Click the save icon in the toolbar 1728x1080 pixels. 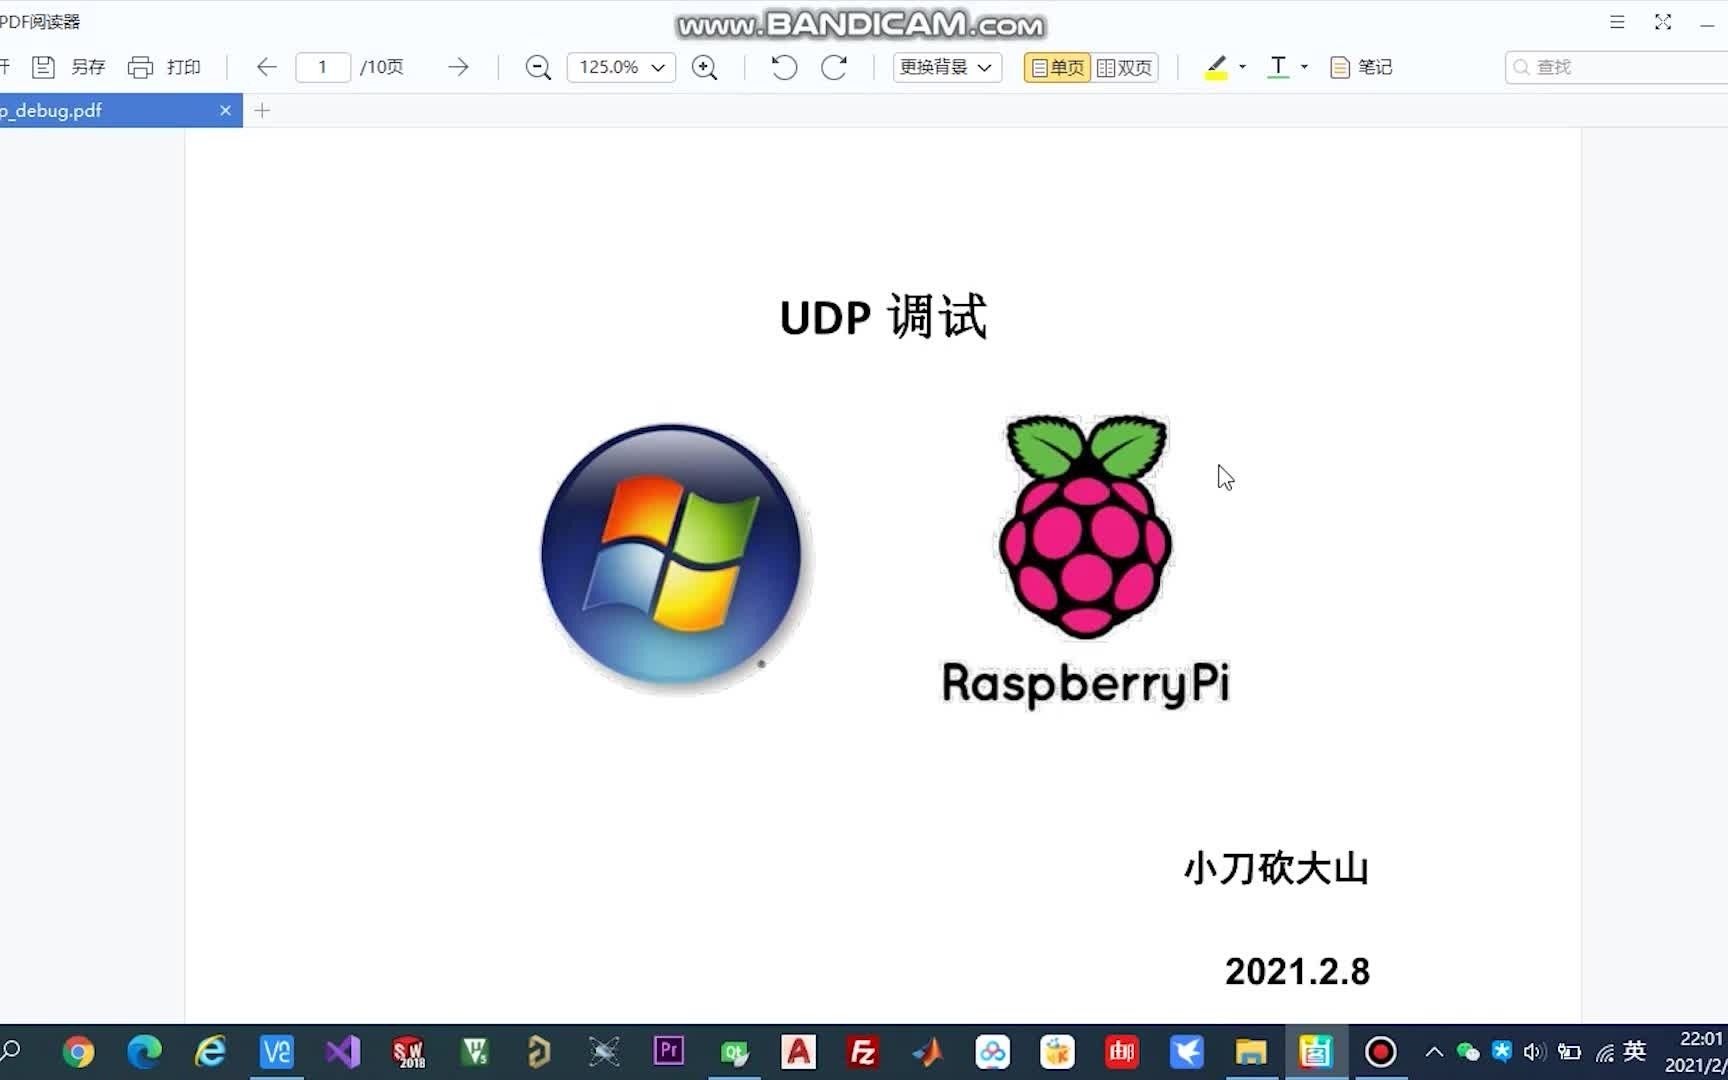43,67
